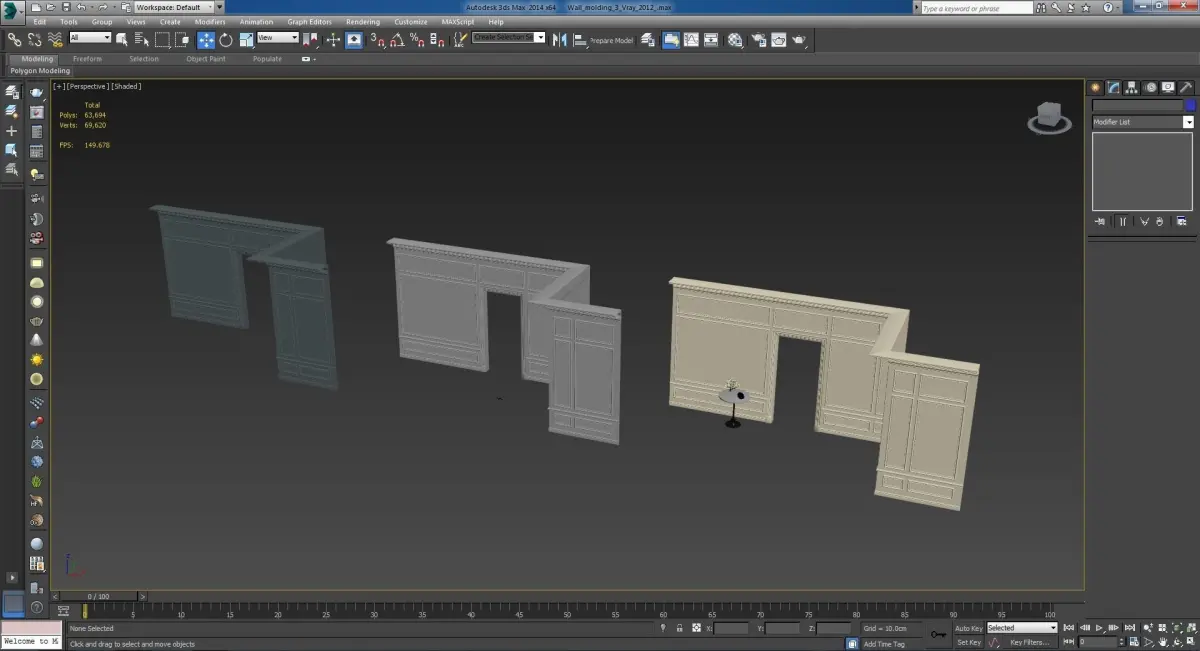Toggle Percent Snap
The width and height of the screenshot is (1200, 651).
point(417,40)
